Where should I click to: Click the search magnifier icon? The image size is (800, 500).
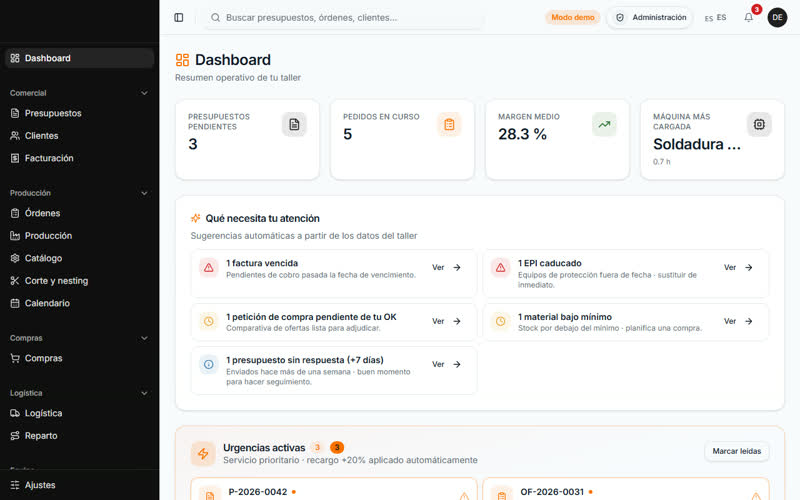[x=215, y=17]
